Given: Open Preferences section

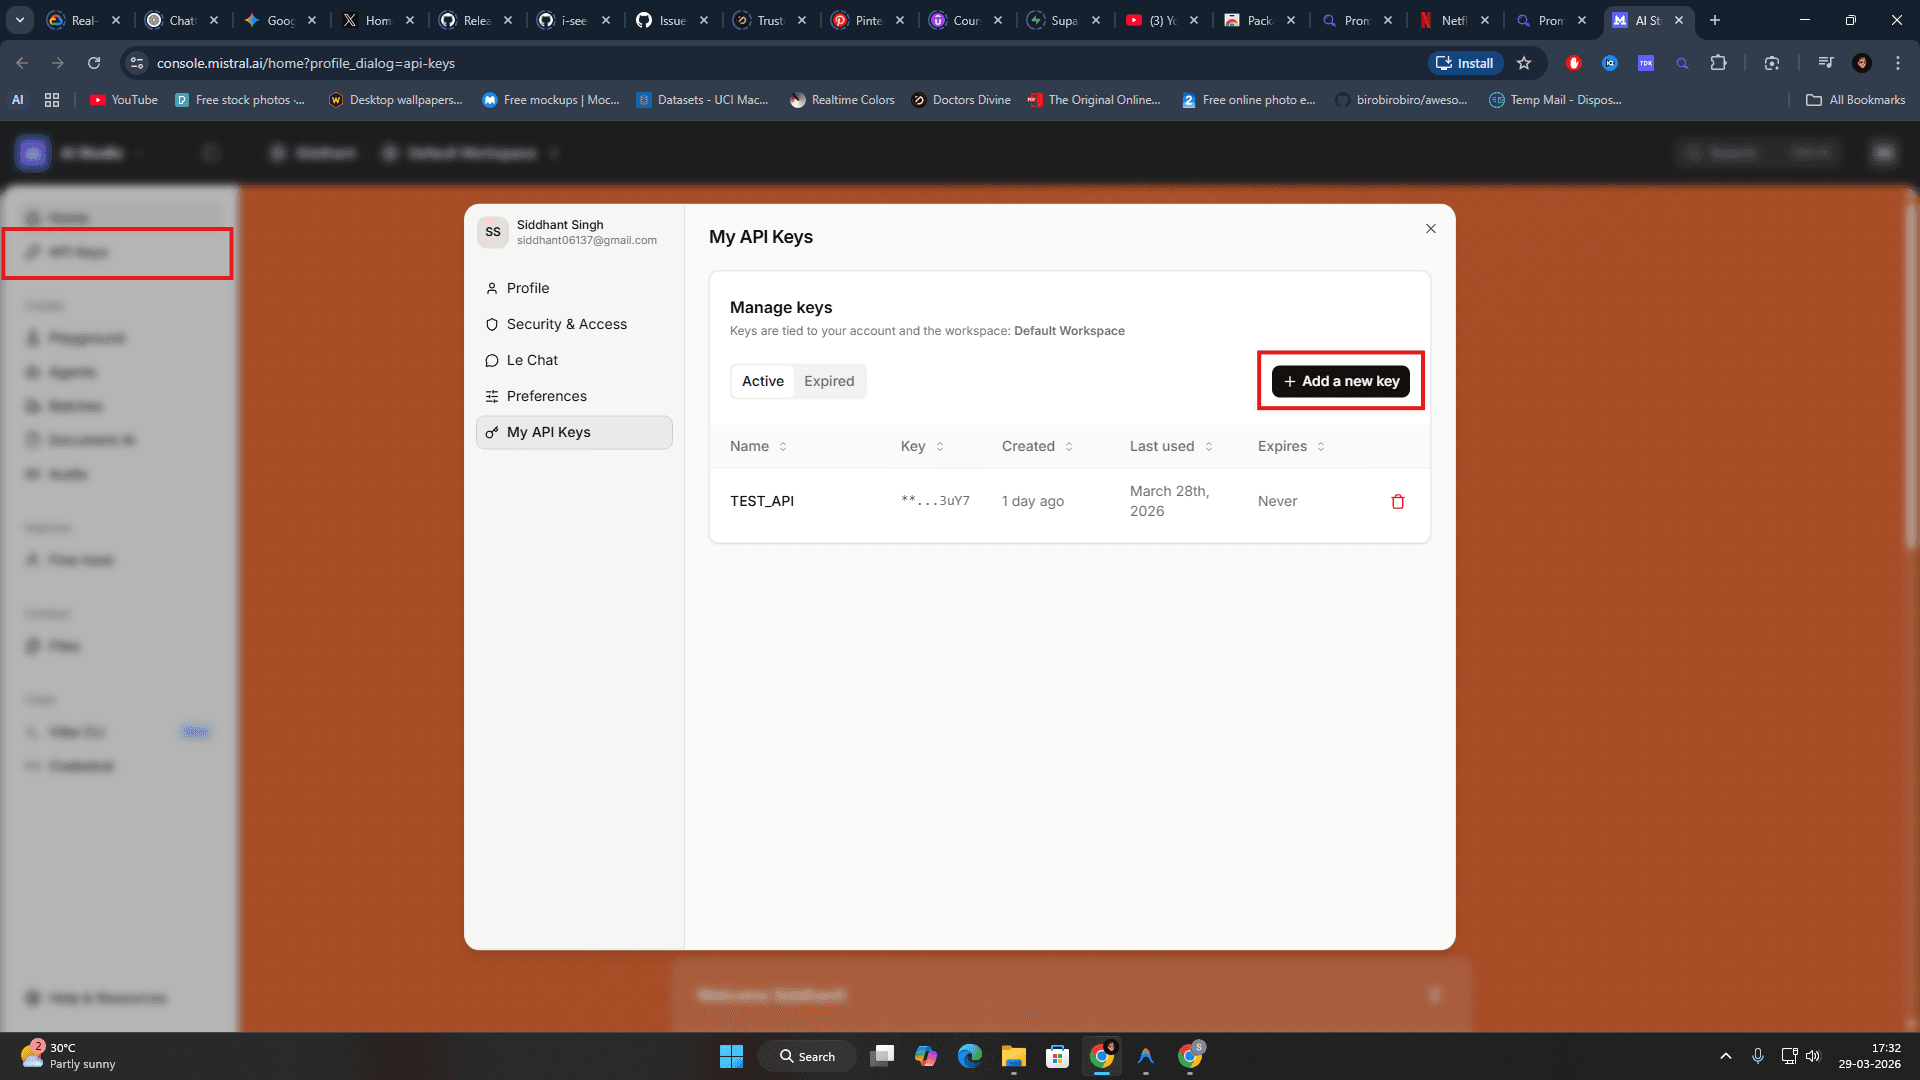Looking at the screenshot, I should [546, 396].
